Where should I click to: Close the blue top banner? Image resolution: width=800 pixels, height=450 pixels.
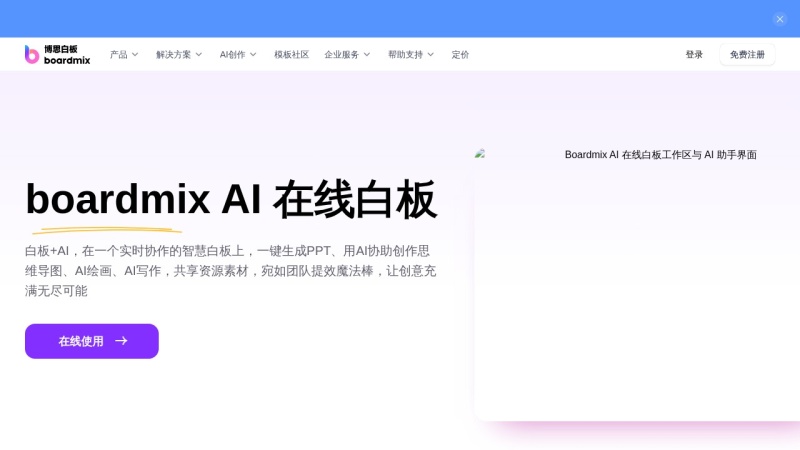(780, 19)
